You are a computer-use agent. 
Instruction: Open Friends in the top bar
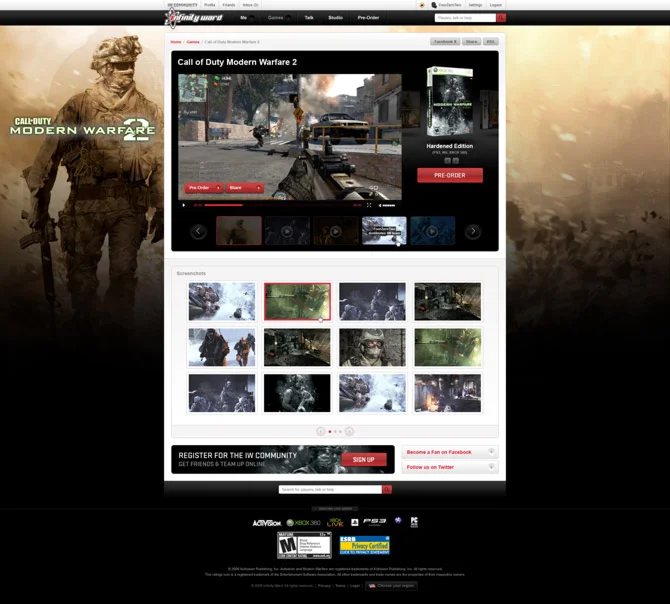[229, 5]
